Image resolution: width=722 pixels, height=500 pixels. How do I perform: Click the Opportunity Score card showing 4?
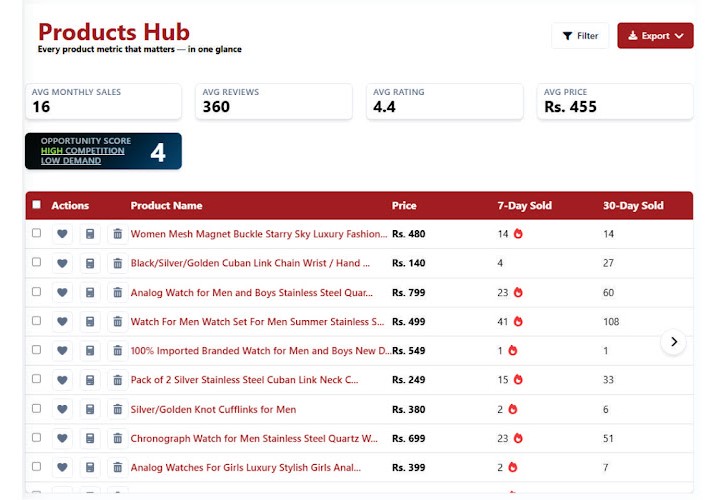103,151
